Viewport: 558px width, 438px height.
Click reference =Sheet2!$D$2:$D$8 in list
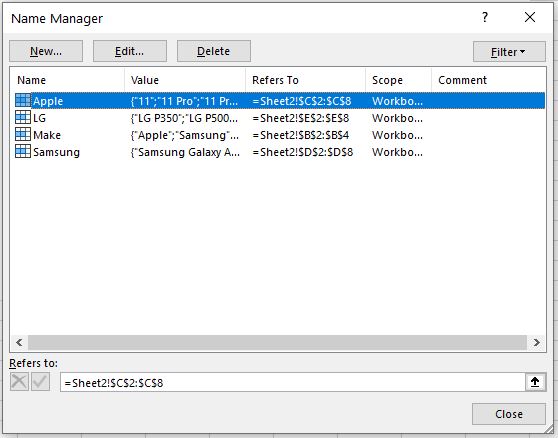pyautogui.click(x=302, y=152)
